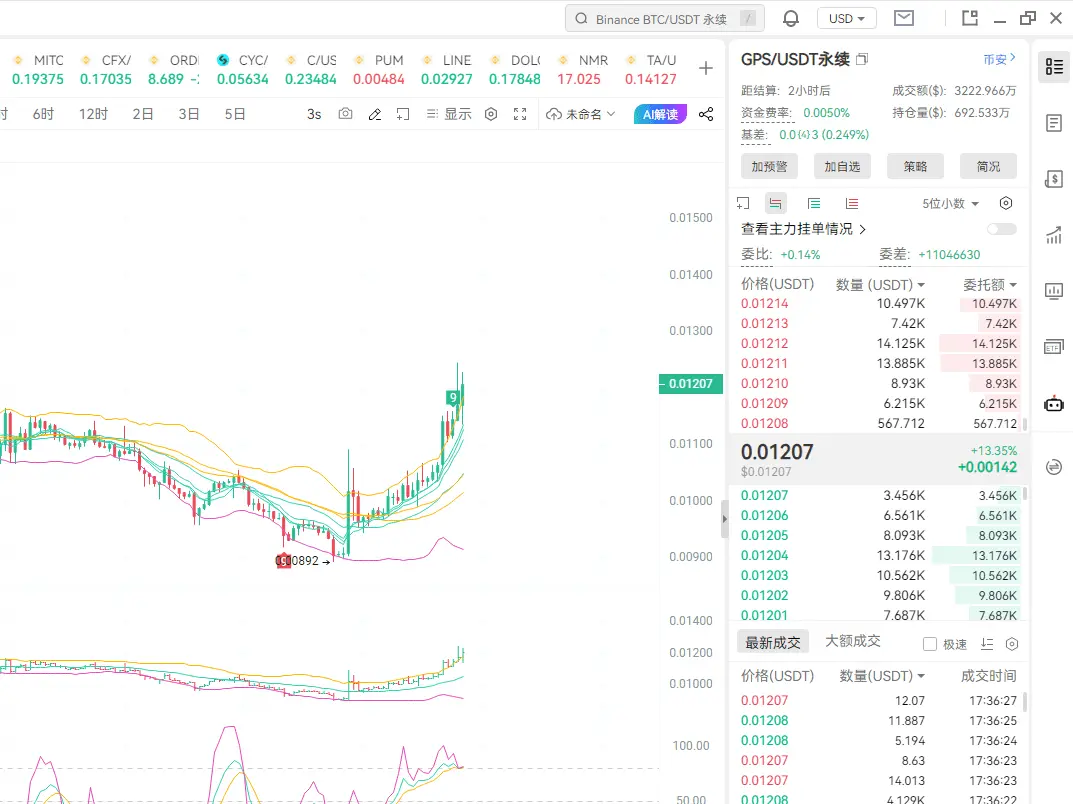The width and height of the screenshot is (1073, 804).
Task: Open the watchlist sidebar icon
Action: pos(1054,66)
